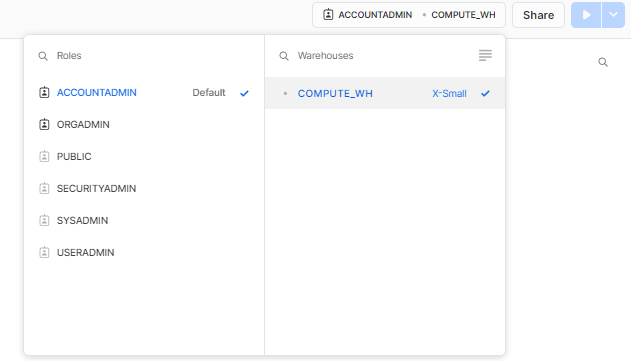Click the checkmark next to COMPUTE_WH
The height and width of the screenshot is (361, 631).
(485, 93)
